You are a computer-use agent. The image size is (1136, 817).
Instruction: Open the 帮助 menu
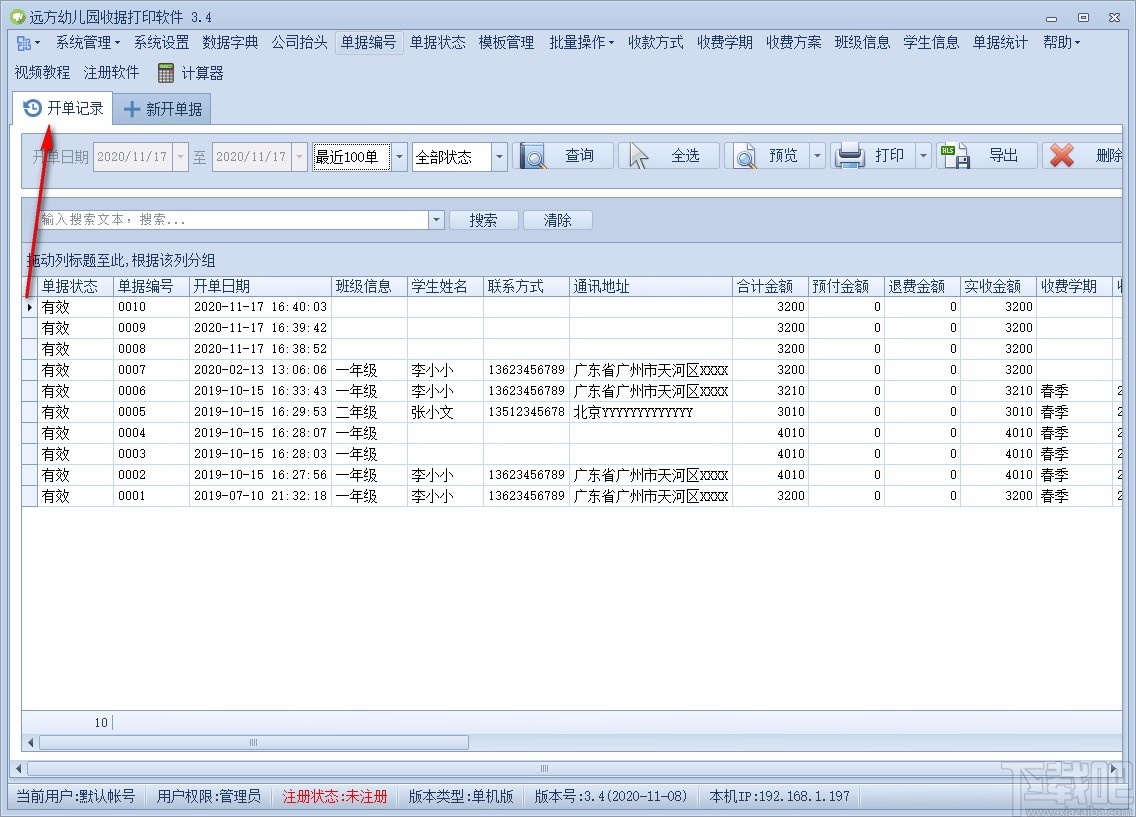(x=1061, y=43)
